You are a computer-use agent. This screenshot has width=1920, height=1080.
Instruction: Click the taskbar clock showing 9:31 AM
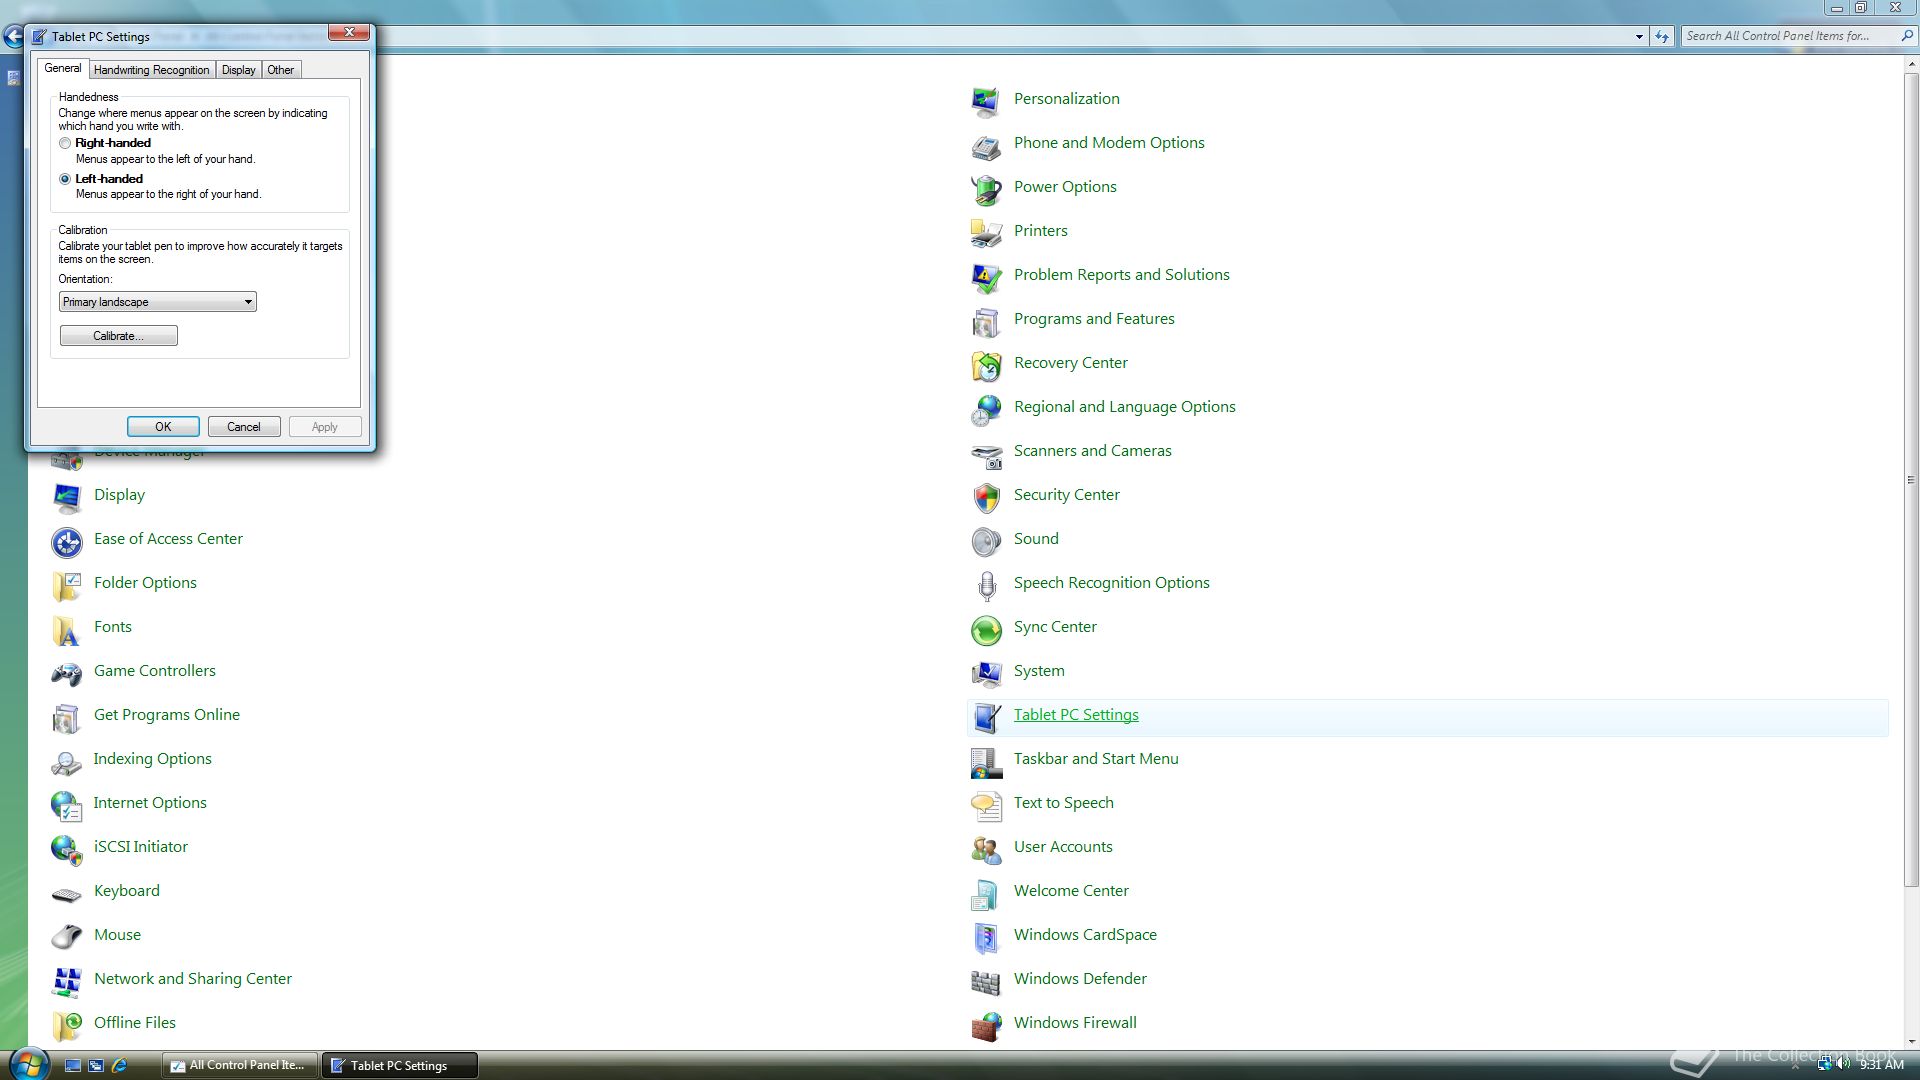(x=1881, y=1065)
